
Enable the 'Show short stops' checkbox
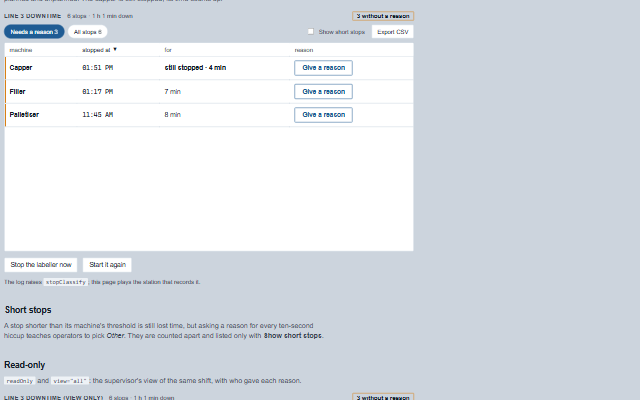(311, 31)
